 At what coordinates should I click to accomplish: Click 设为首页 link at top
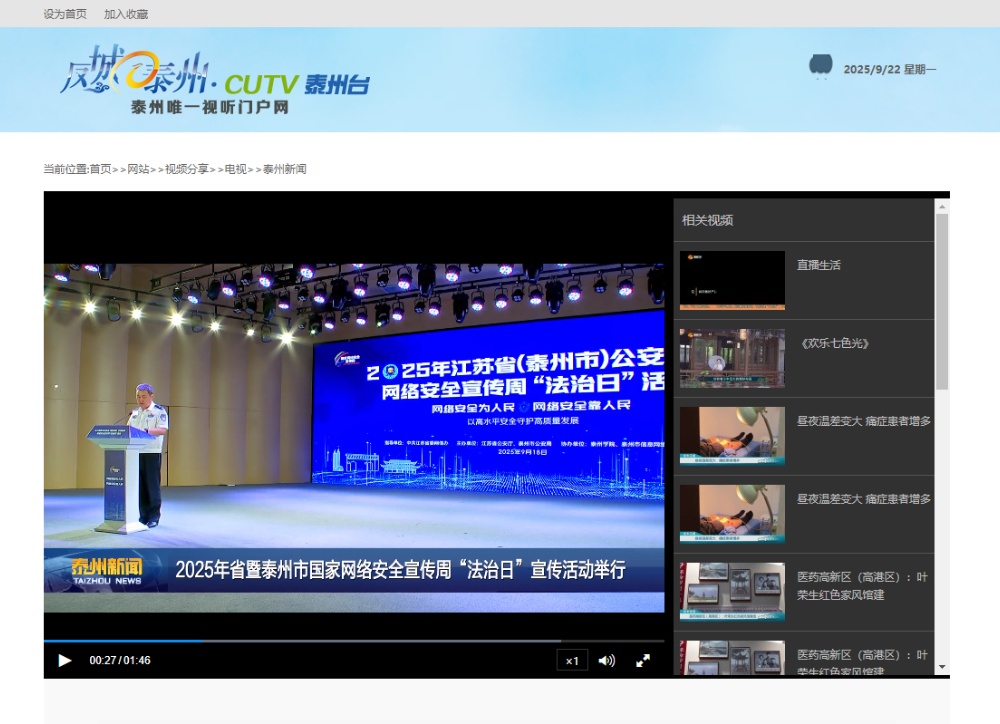(x=65, y=14)
